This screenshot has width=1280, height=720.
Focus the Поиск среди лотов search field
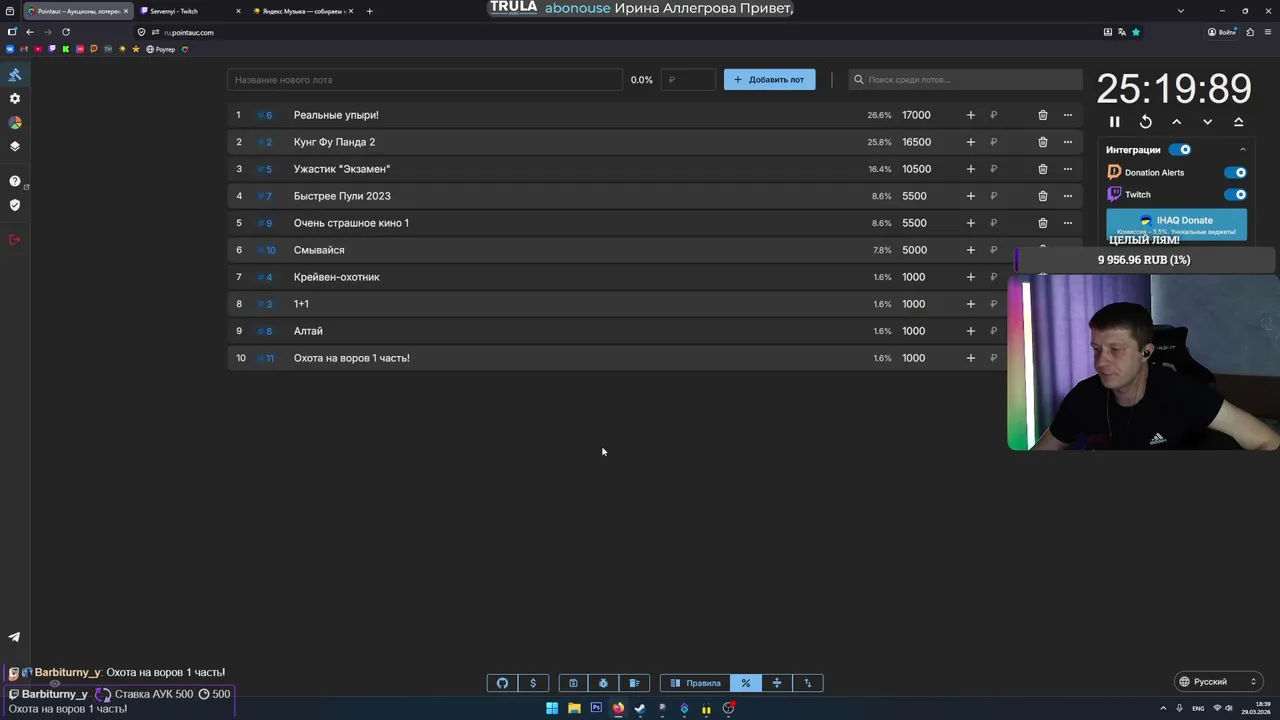pyautogui.click(x=965, y=80)
